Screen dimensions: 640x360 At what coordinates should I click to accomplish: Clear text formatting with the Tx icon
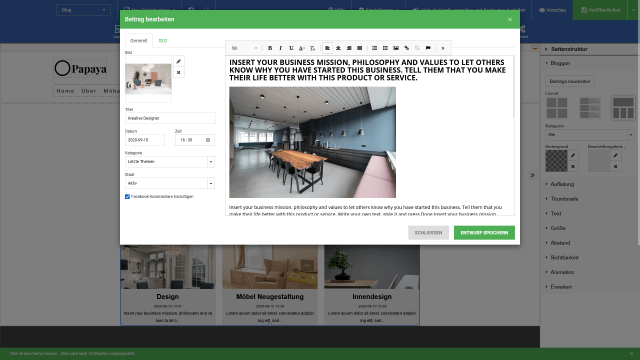[312, 48]
